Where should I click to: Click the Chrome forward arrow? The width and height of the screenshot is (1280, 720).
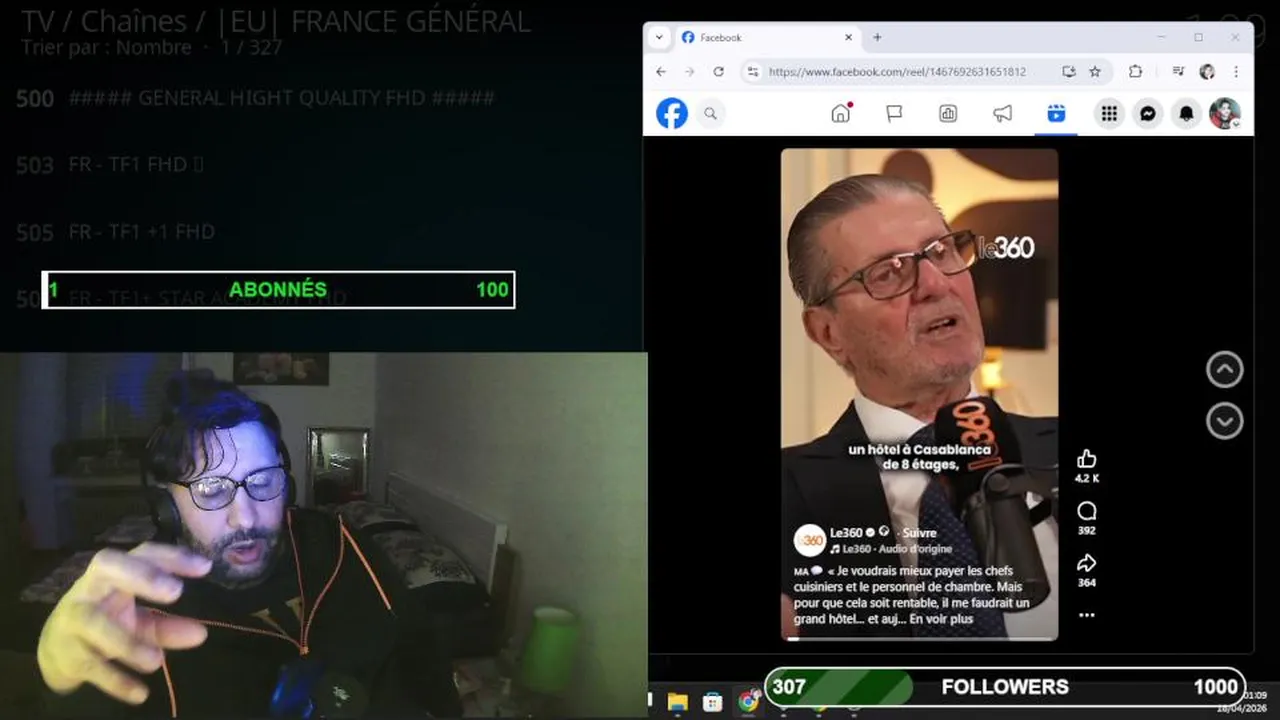coord(689,72)
